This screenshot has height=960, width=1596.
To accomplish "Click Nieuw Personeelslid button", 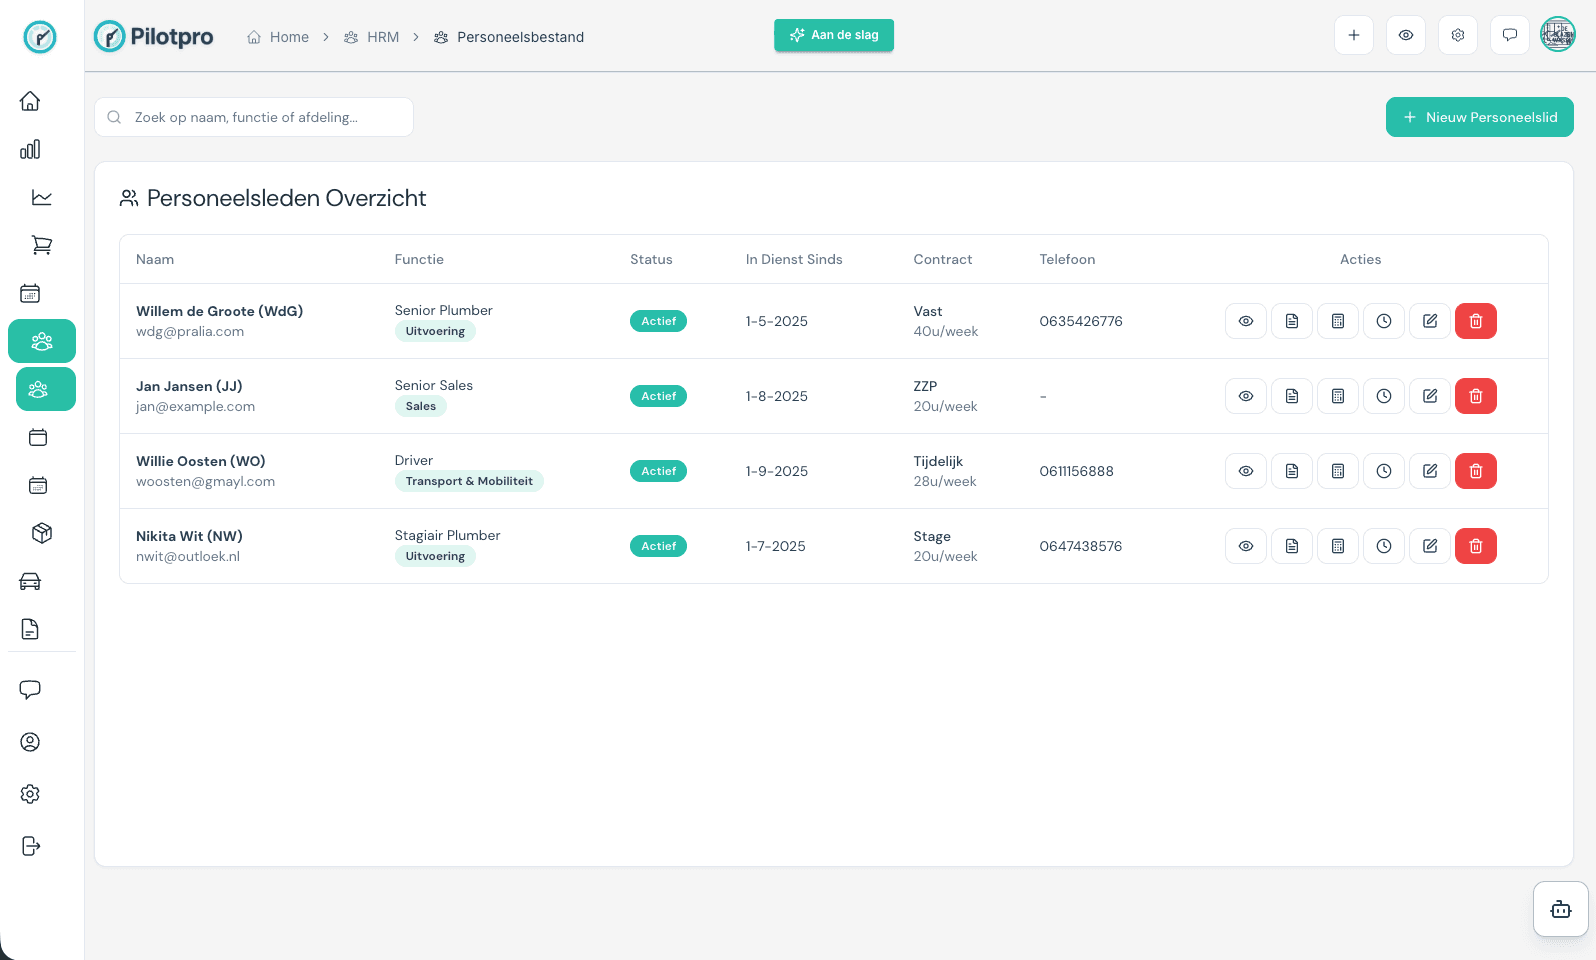I will click(x=1479, y=117).
